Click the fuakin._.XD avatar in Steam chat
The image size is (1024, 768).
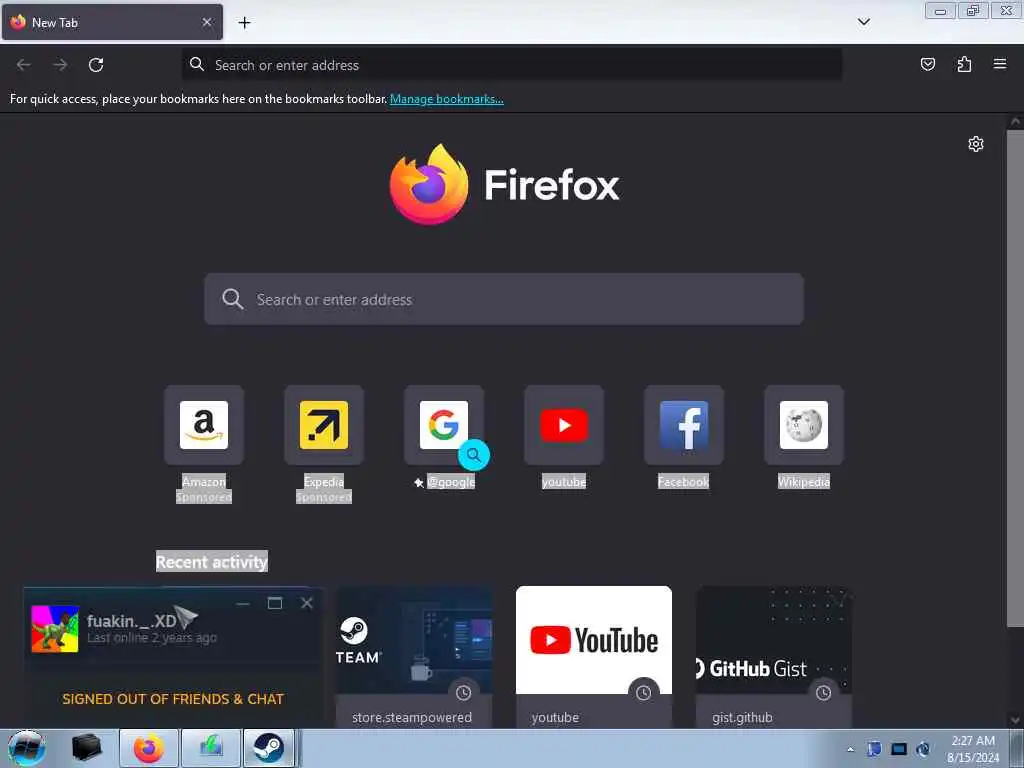coord(55,628)
